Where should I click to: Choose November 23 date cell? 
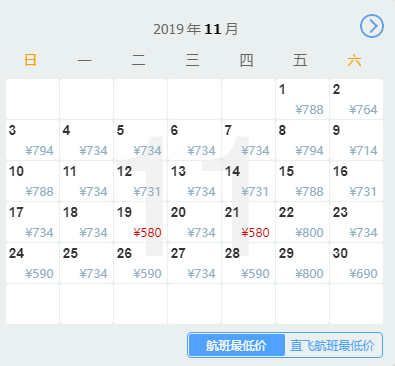click(x=356, y=222)
